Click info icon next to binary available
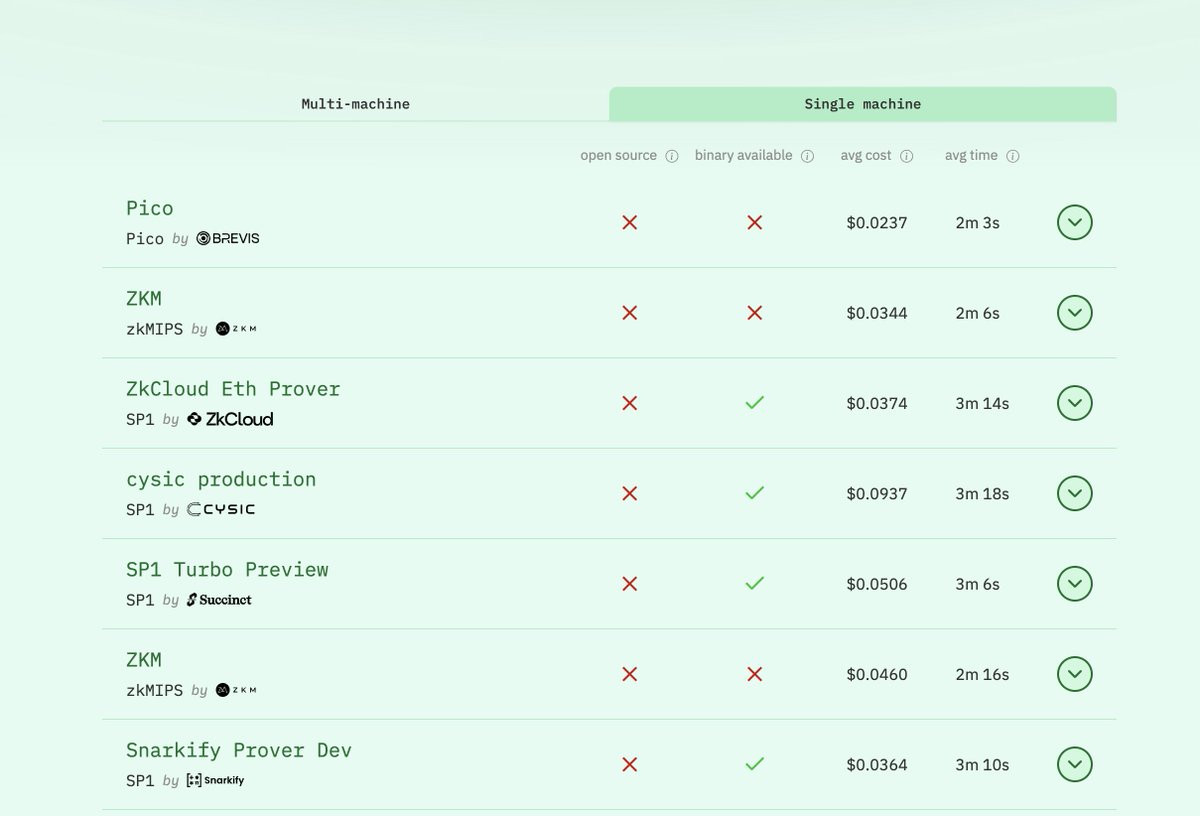1200x816 pixels. [807, 156]
